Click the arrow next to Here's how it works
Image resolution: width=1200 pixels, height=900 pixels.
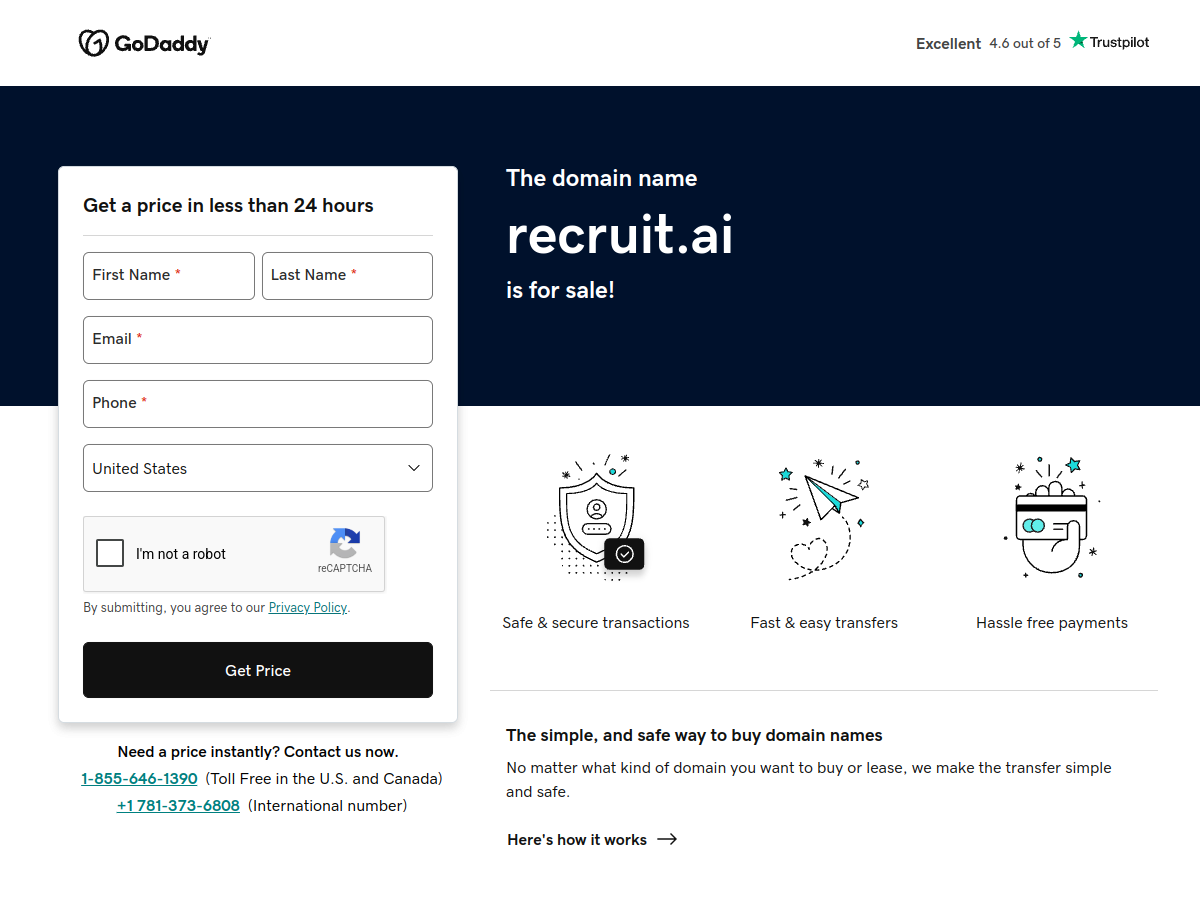click(x=667, y=839)
